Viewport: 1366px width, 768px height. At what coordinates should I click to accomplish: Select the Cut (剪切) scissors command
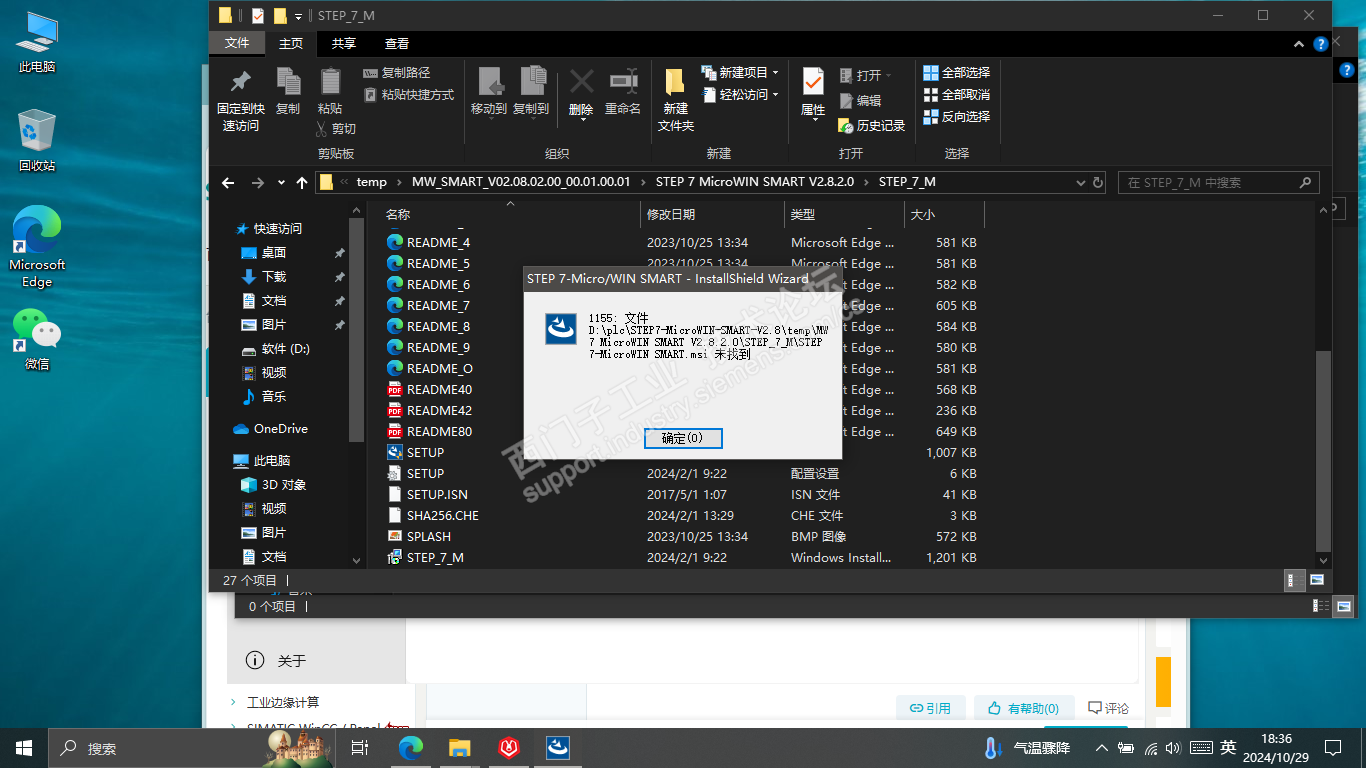pyautogui.click(x=336, y=129)
